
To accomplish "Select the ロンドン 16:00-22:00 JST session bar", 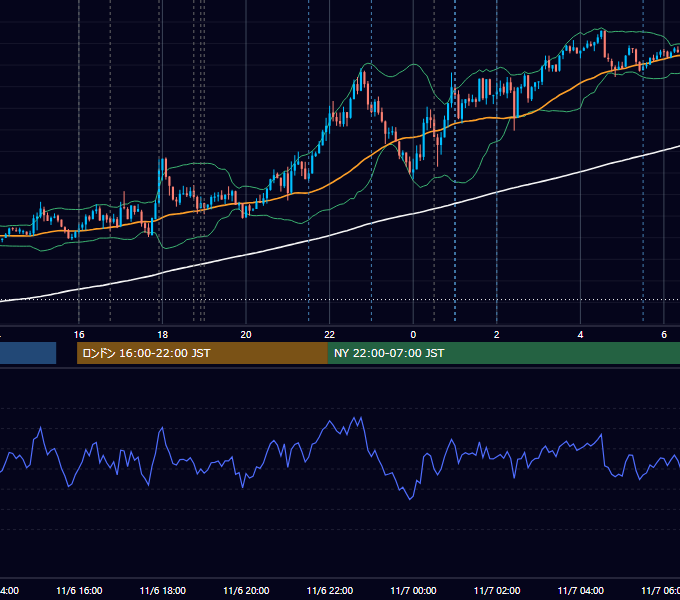I will pyautogui.click(x=202, y=353).
